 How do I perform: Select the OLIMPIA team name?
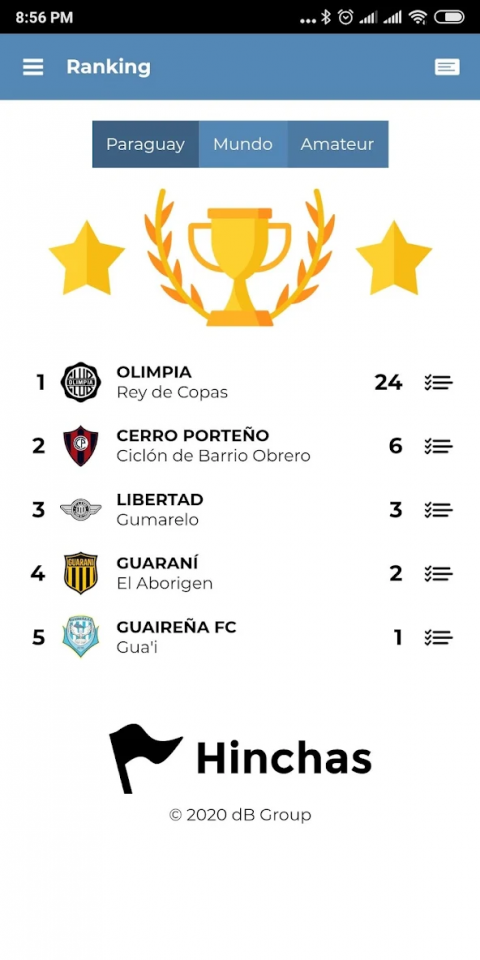(x=154, y=372)
